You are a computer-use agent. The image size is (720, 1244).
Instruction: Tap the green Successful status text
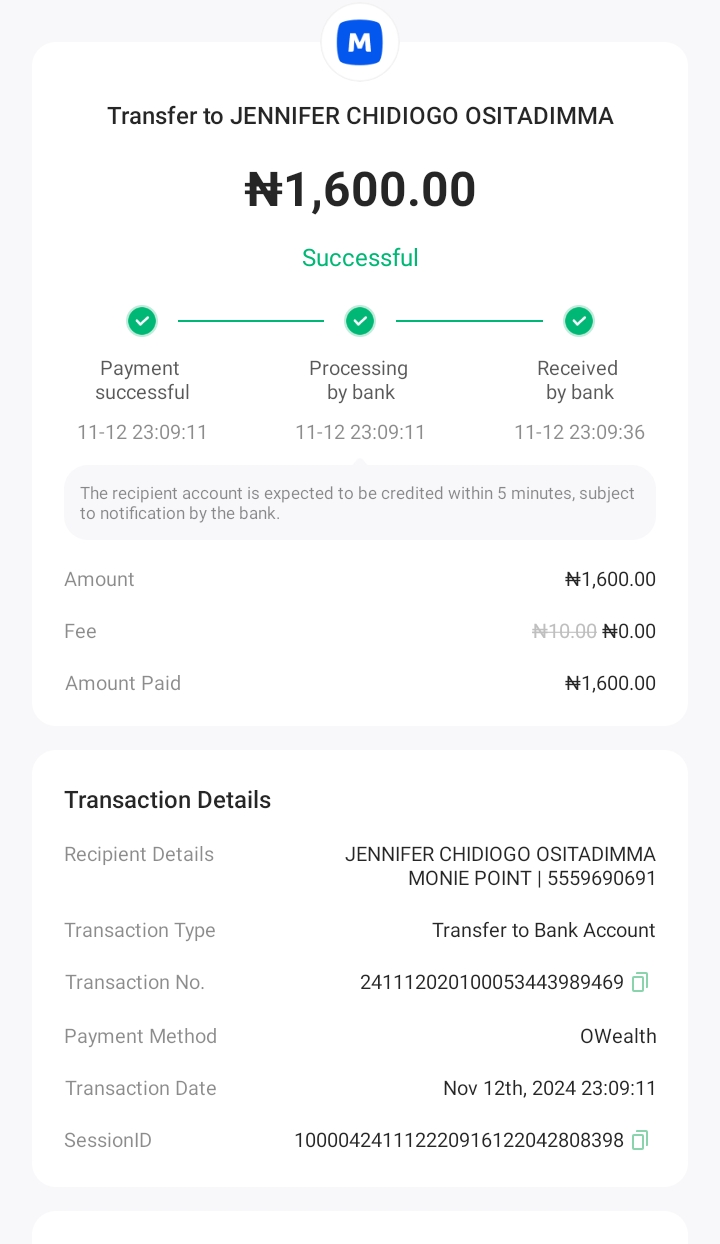[360, 258]
